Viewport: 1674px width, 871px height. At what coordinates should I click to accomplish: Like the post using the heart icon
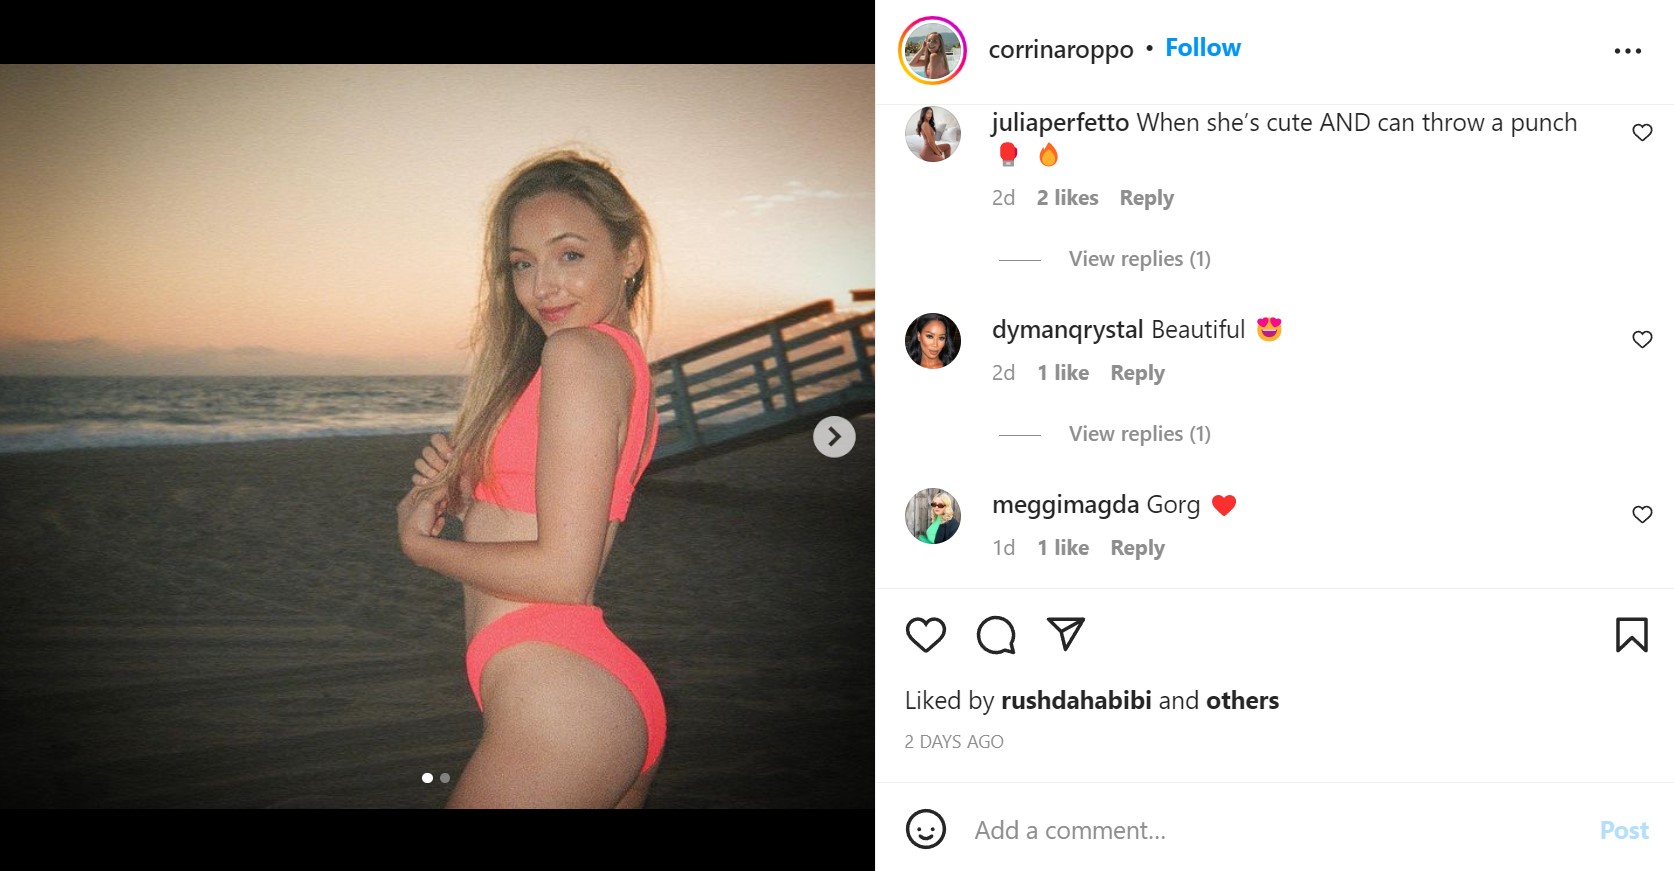click(926, 634)
